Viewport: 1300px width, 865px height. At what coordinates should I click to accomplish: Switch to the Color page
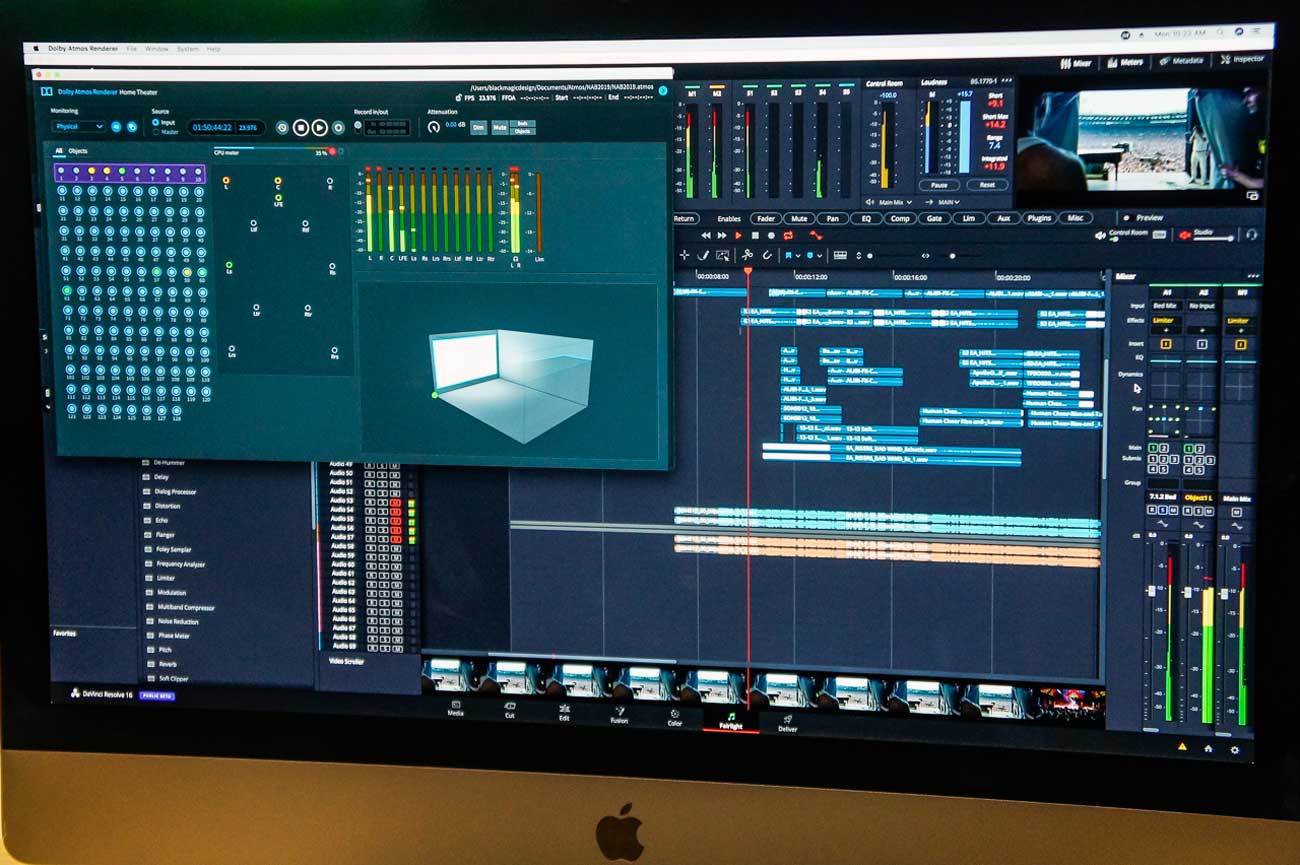674,717
